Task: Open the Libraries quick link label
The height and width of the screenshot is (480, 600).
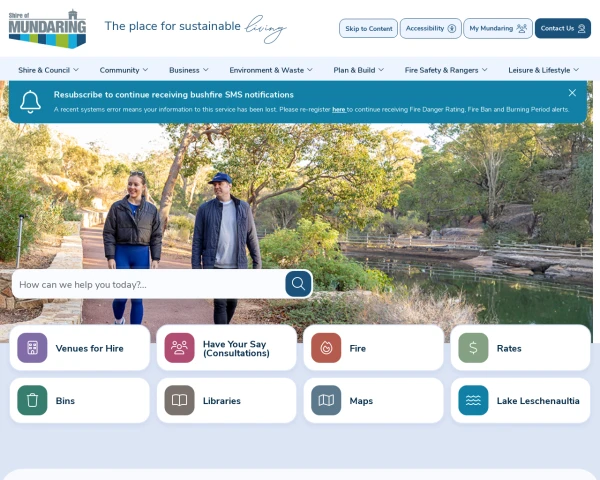Action: click(222, 401)
